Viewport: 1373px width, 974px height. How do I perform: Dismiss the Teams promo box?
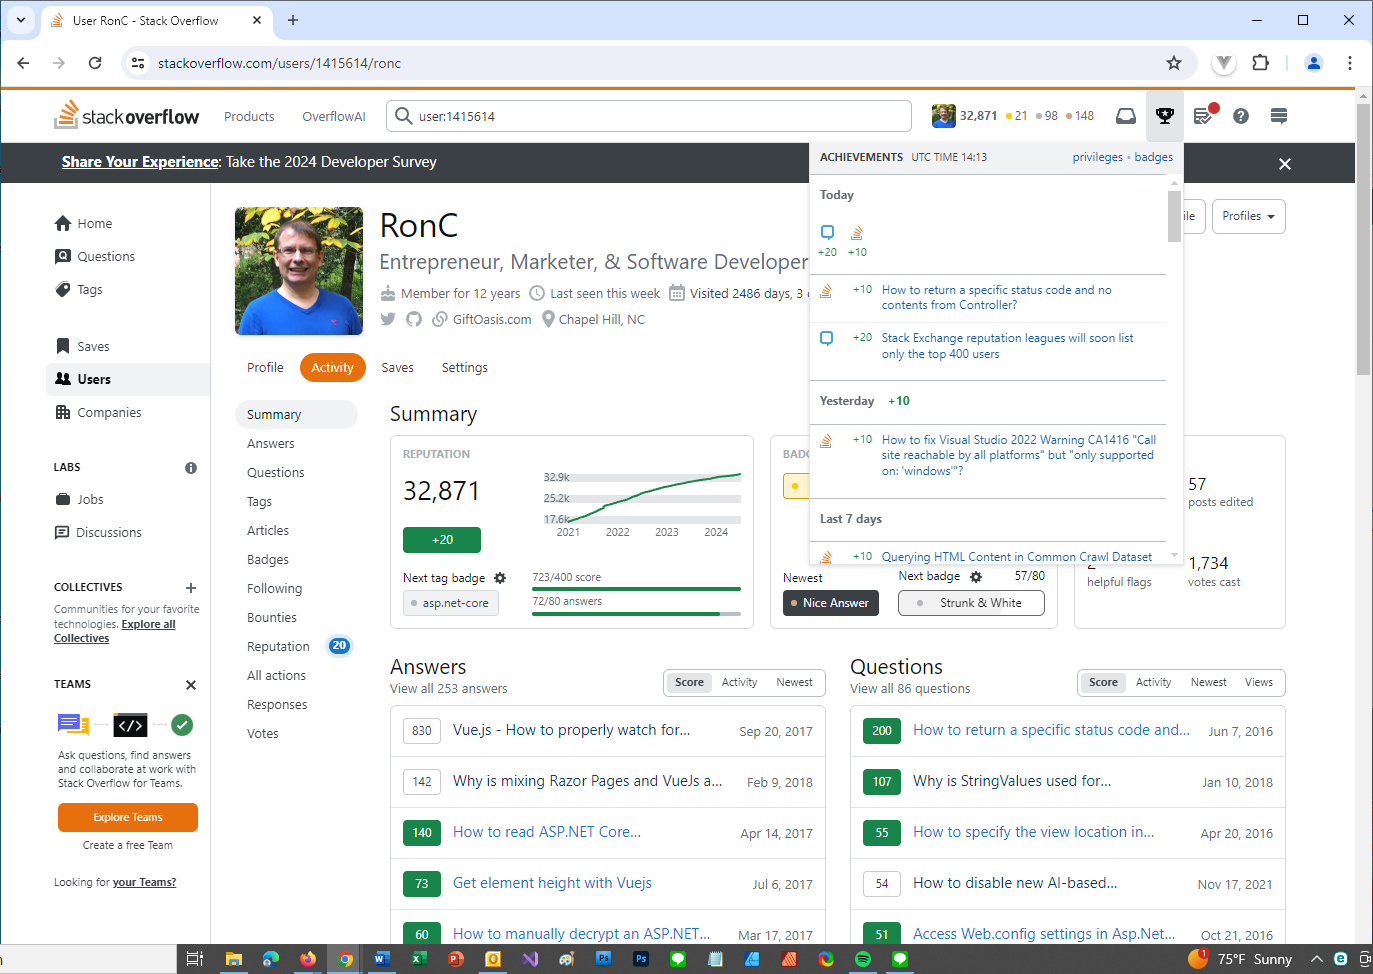pyautogui.click(x=191, y=685)
